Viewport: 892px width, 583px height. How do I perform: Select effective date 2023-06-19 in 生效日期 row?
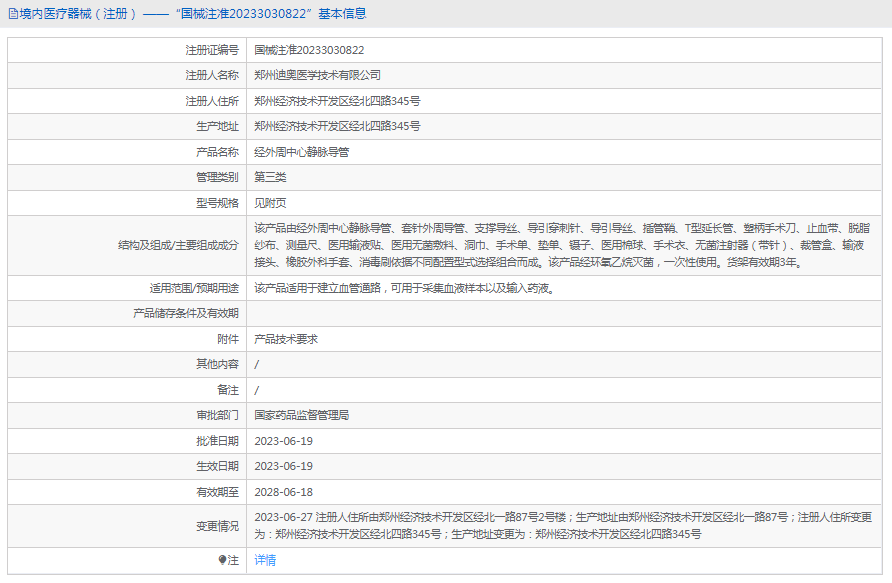pos(283,466)
